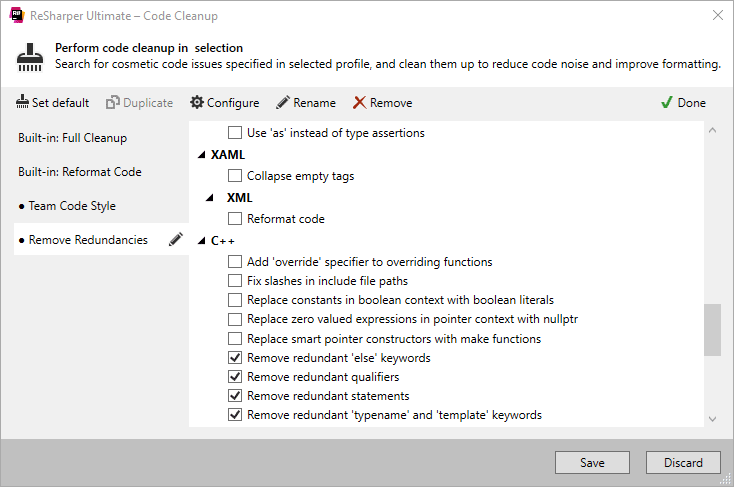This screenshot has height=487, width=734.
Task: Select Team Code Style profile
Action: click(x=72, y=206)
